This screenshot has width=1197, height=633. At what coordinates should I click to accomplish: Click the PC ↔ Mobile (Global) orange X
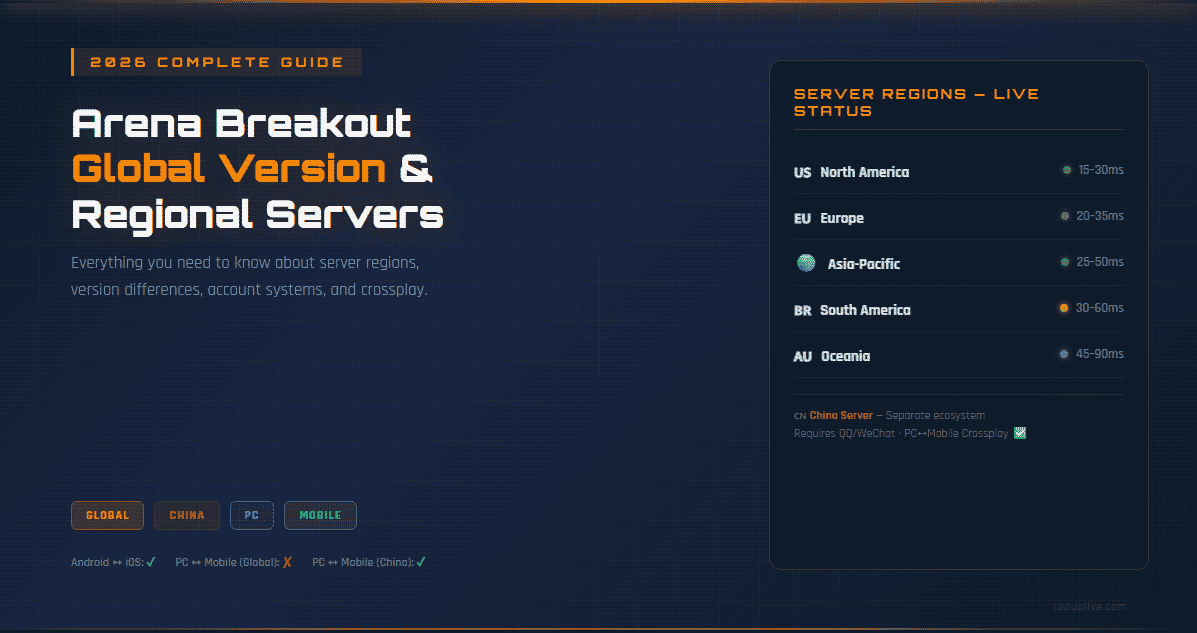[287, 562]
